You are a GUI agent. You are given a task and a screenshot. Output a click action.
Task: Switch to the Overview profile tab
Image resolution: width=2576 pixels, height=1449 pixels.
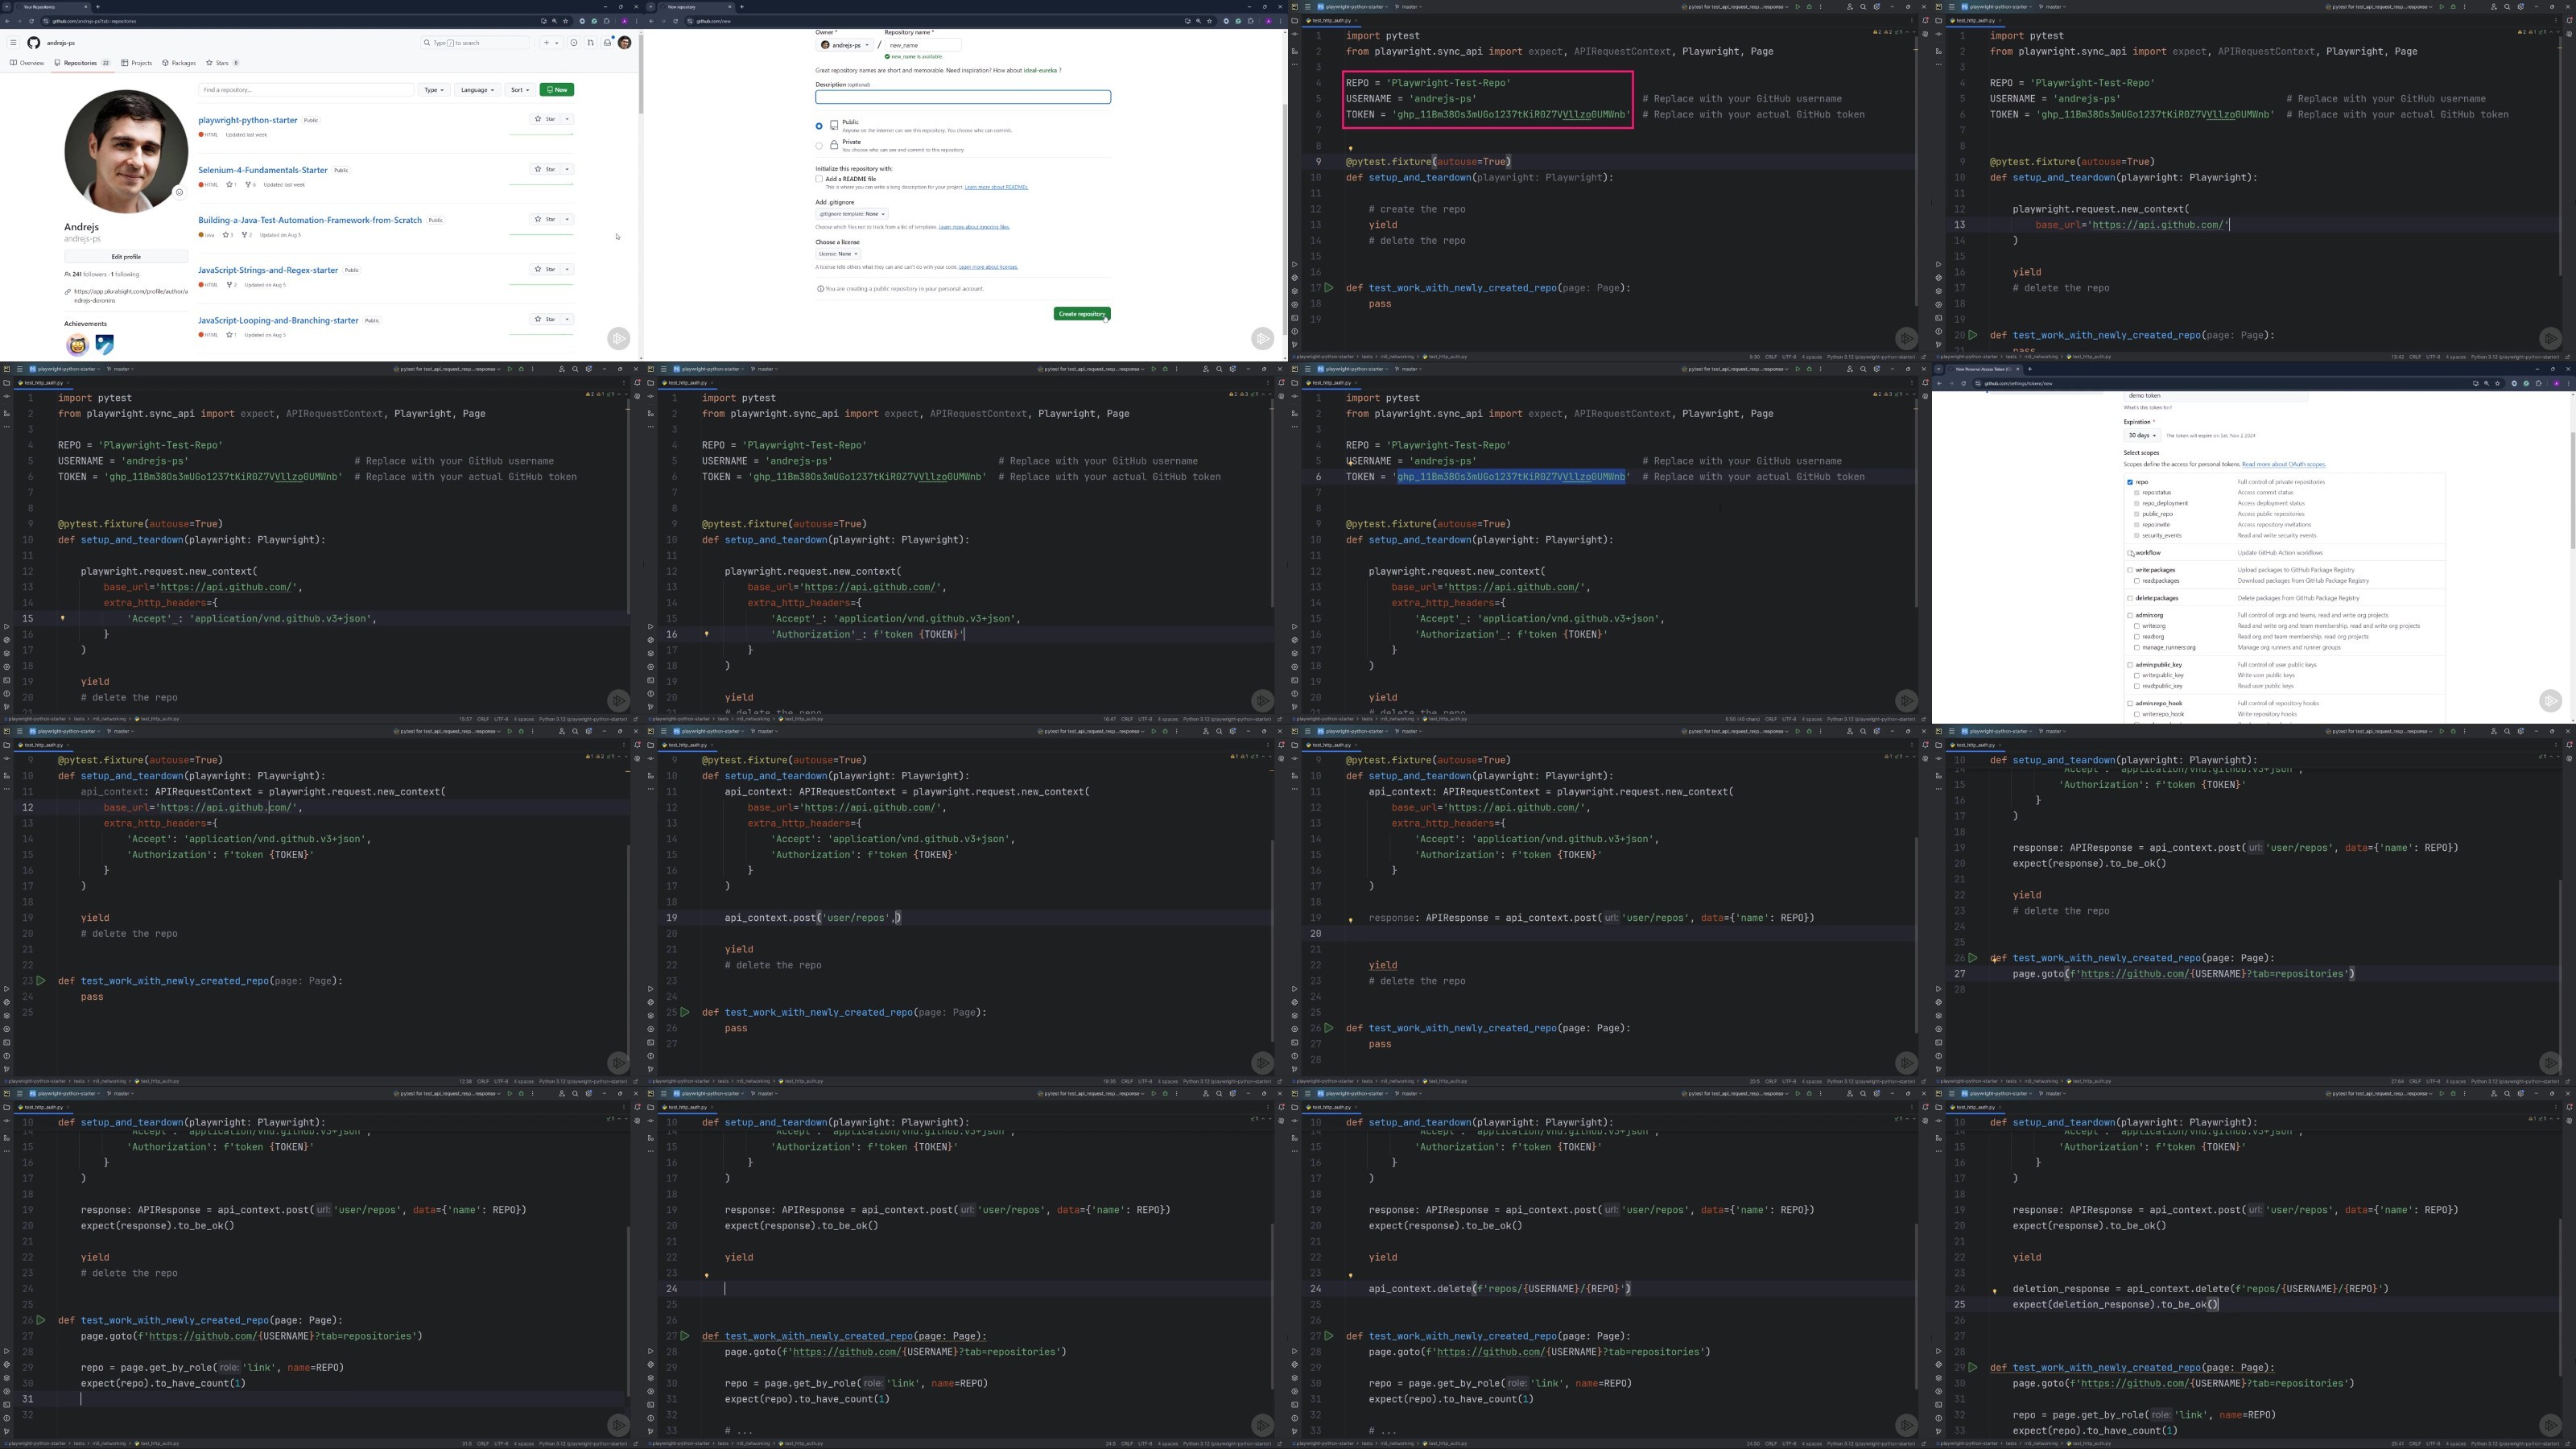(27, 63)
